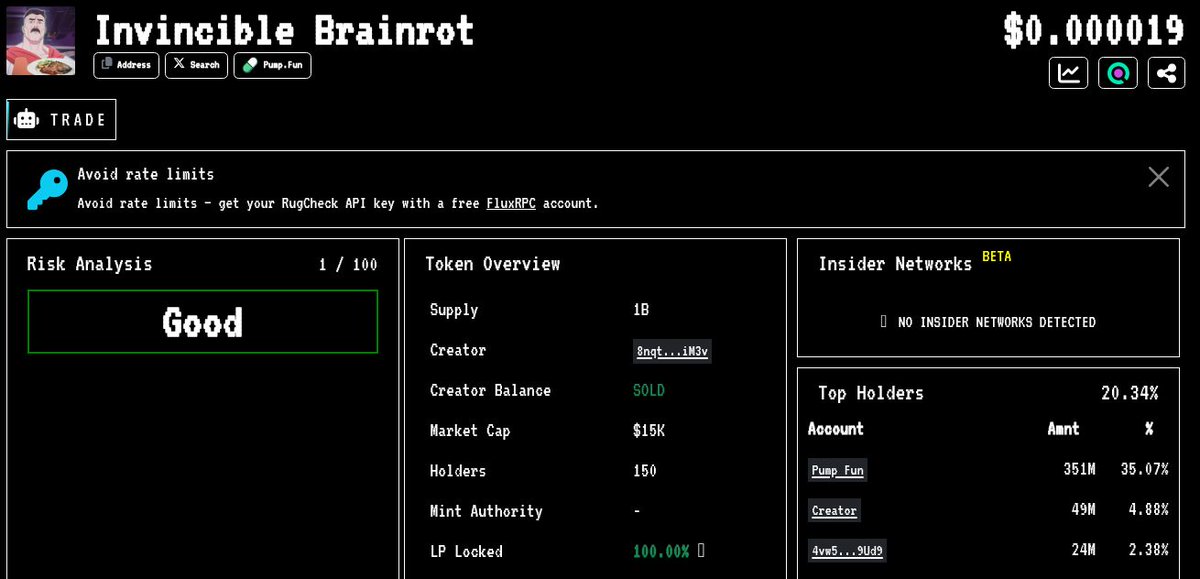Image resolution: width=1200 pixels, height=579 pixels.
Task: Click the 4vw5...9Ud9 percentage 2.38%
Action: click(1147, 549)
